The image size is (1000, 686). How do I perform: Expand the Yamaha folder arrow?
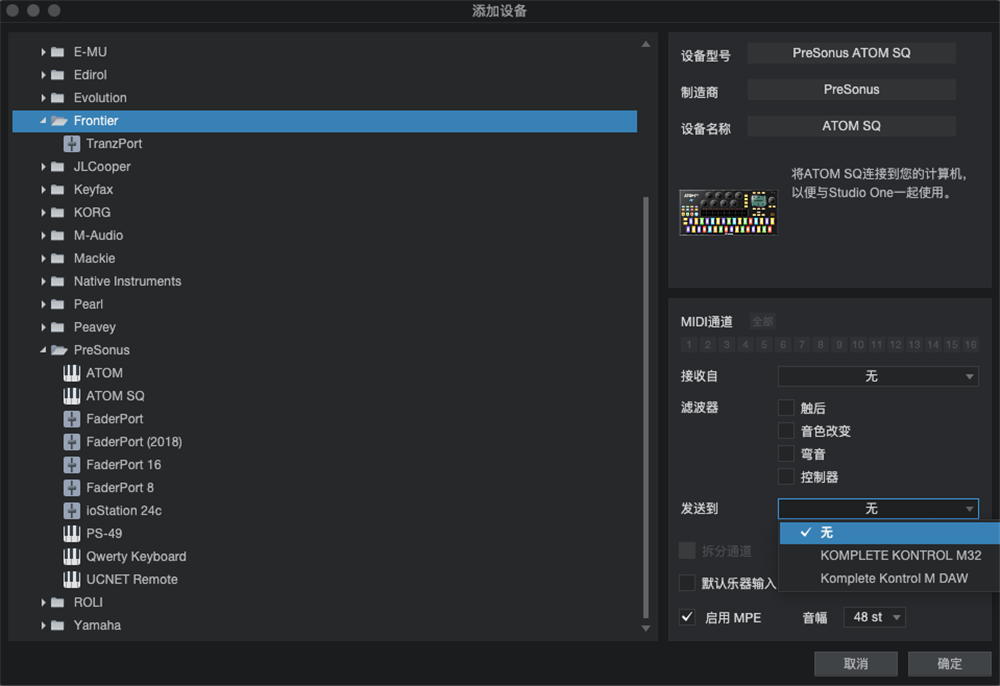pyautogui.click(x=43, y=625)
